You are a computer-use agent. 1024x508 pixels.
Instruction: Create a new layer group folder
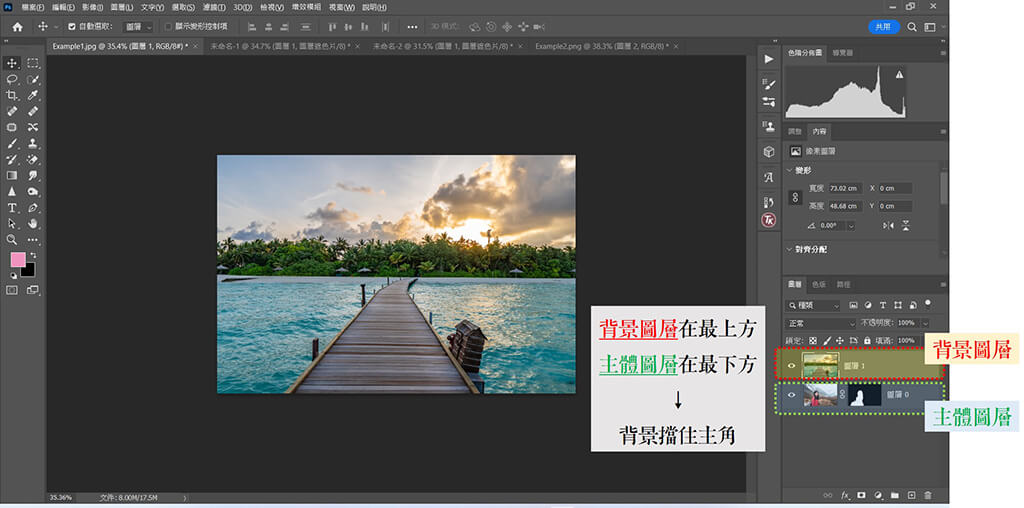[895, 496]
